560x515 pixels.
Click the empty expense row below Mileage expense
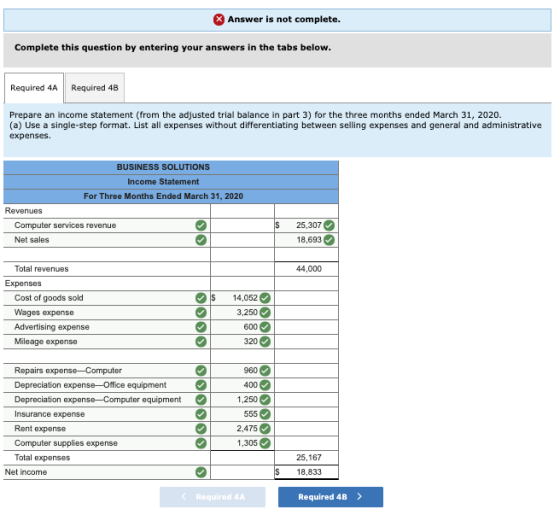coord(107,356)
